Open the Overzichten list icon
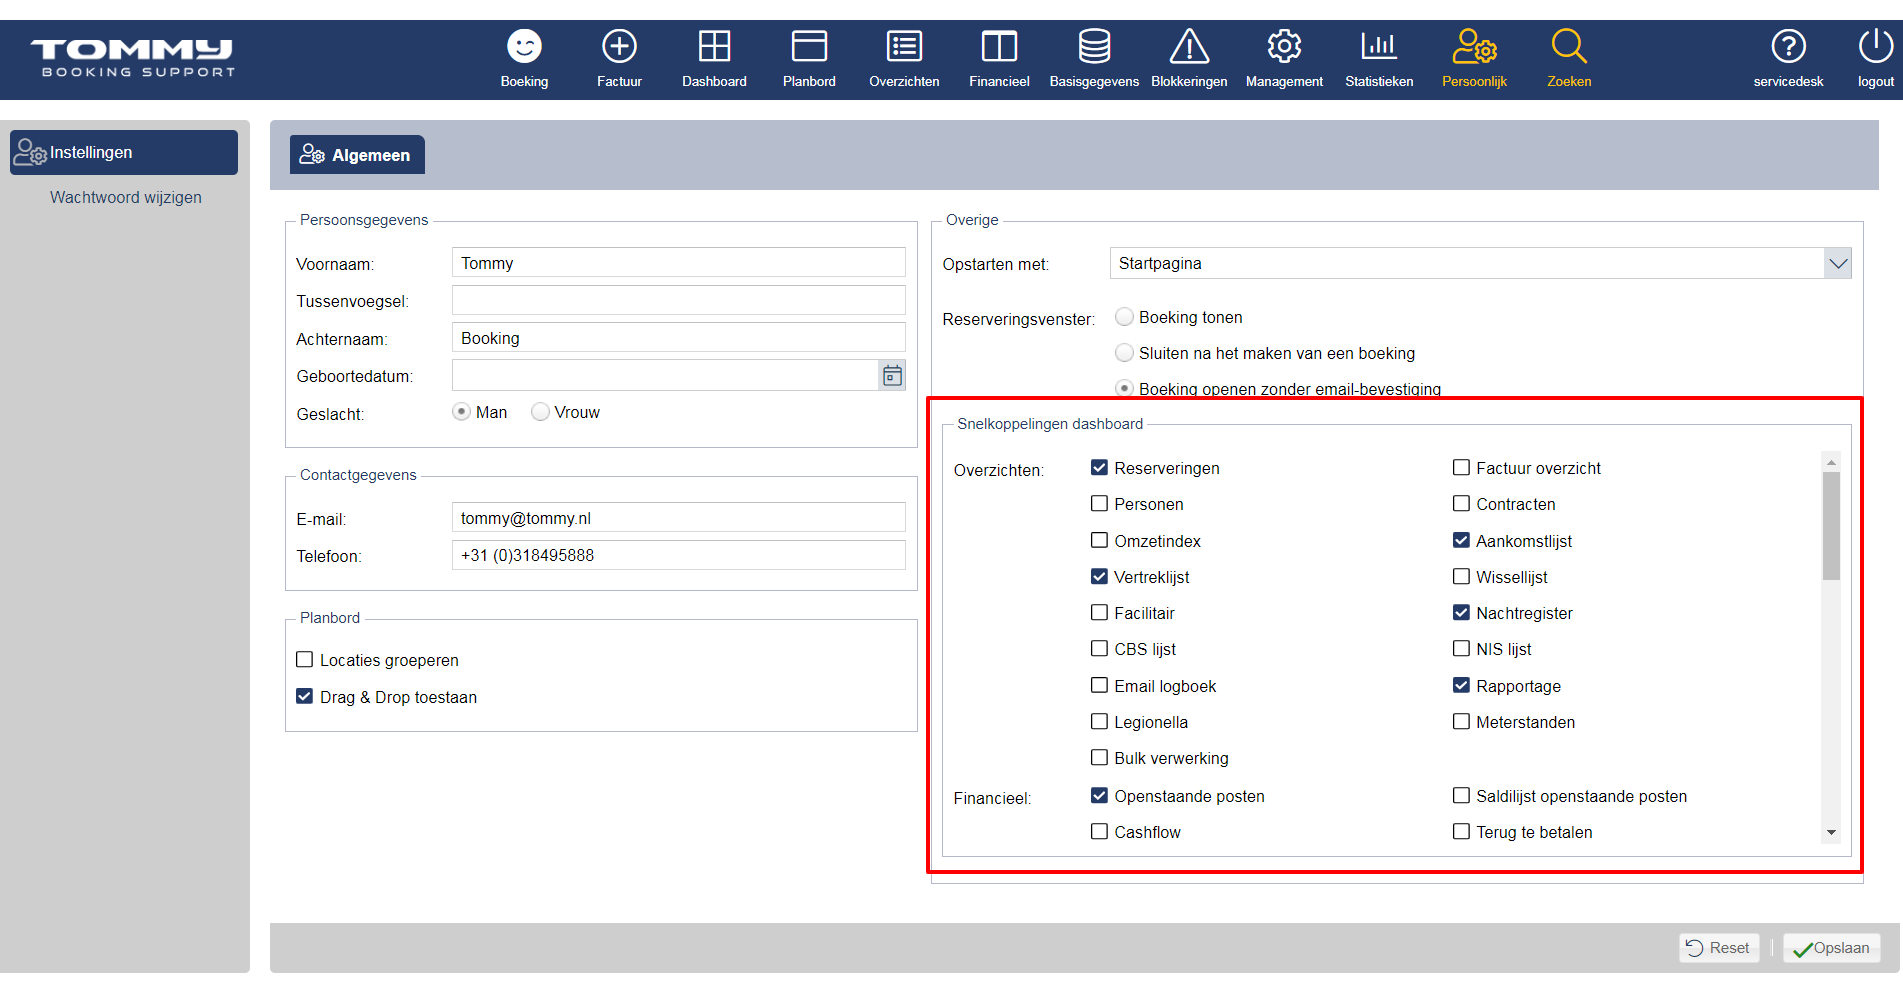 [904, 47]
